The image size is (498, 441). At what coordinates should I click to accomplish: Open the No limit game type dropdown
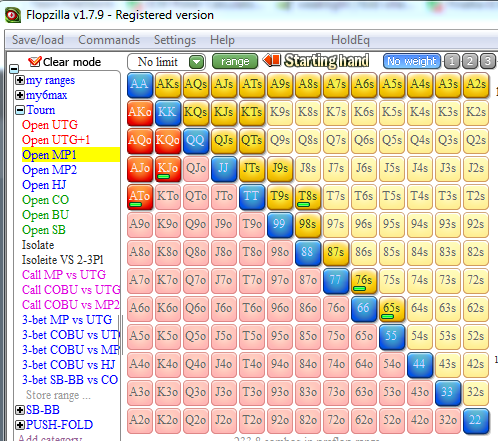pos(197,62)
